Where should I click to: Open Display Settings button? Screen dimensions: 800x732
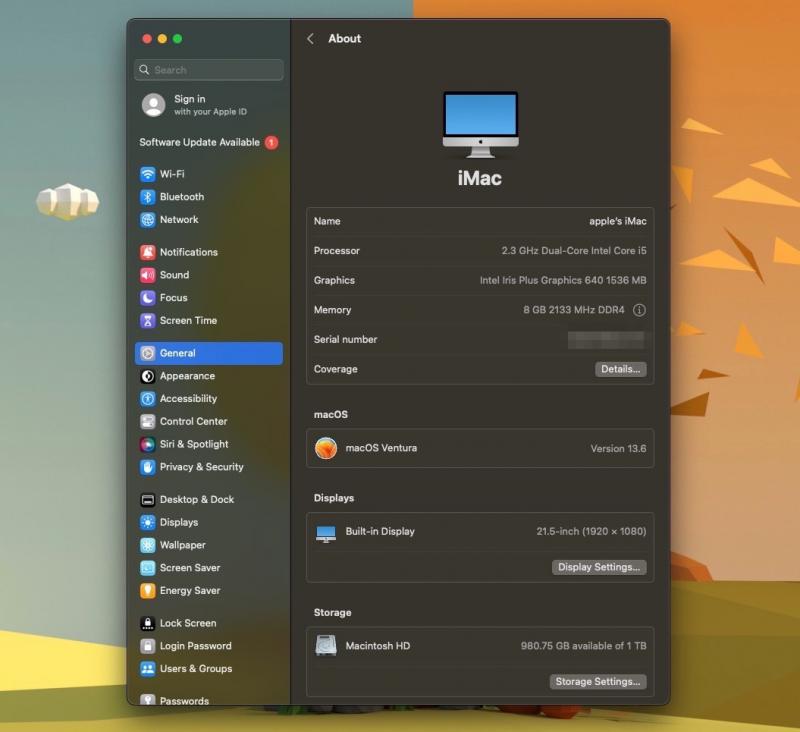click(598, 567)
